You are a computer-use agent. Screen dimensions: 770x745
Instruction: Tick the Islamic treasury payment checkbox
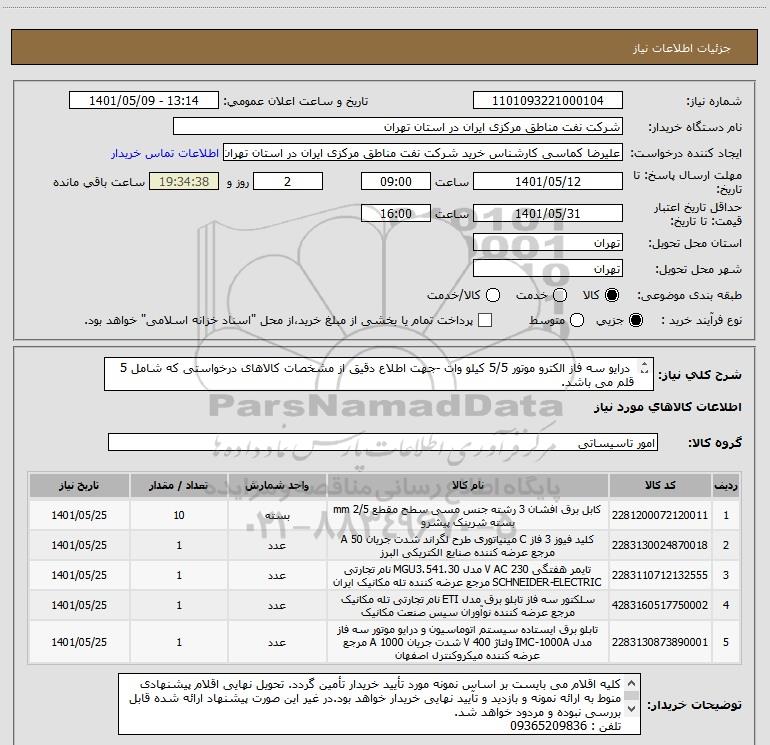tap(485, 320)
